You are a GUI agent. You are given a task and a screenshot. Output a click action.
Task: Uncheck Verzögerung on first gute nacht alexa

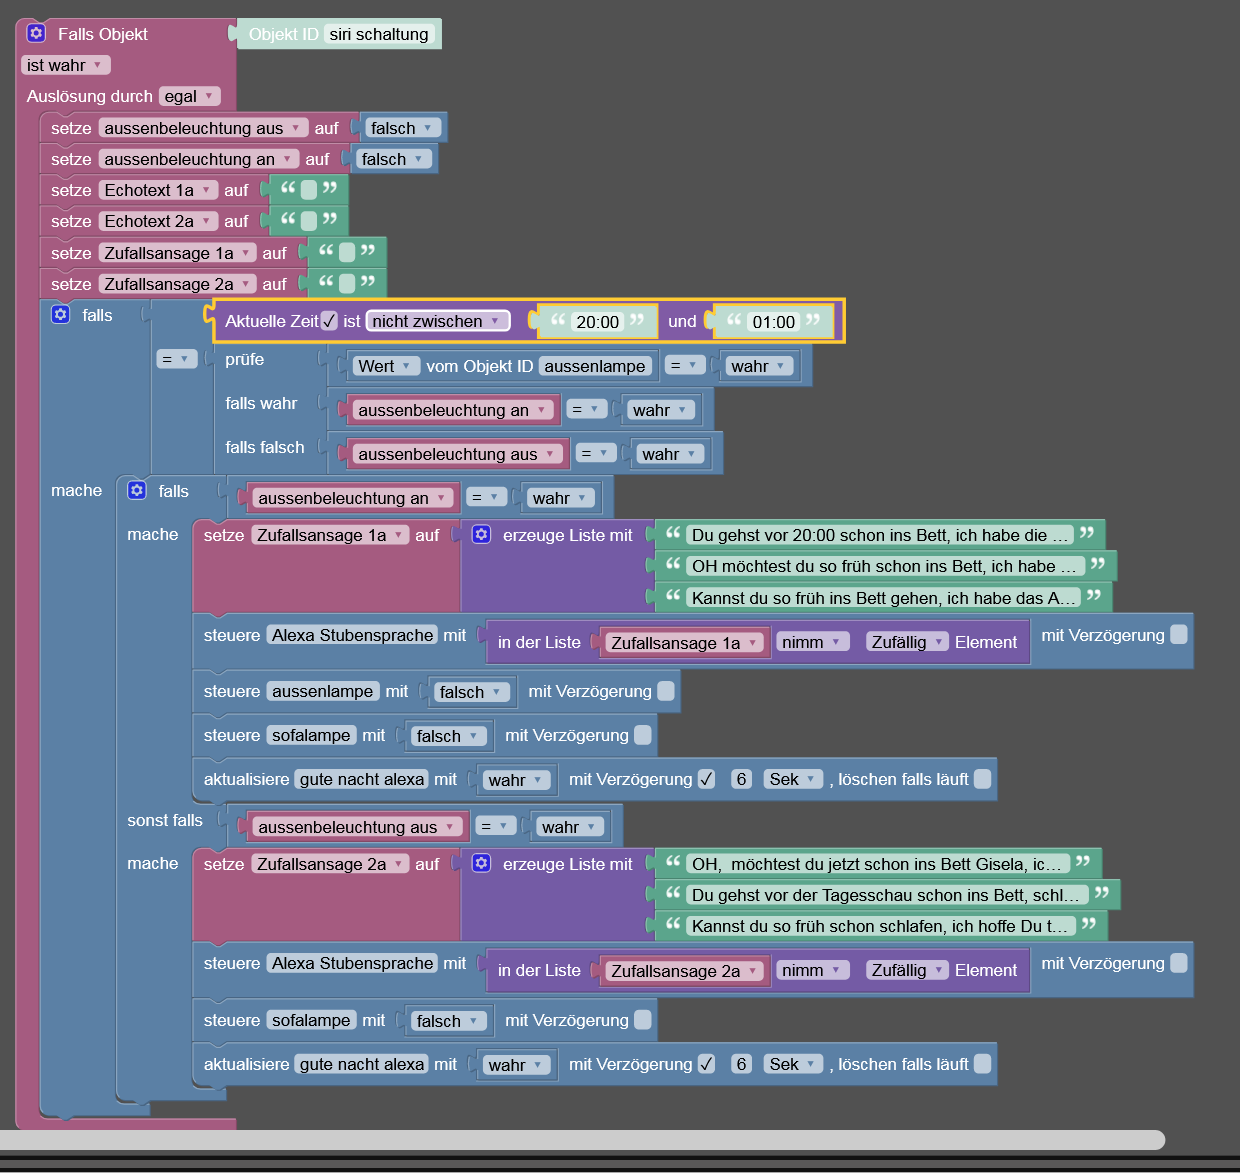pyautogui.click(x=706, y=779)
